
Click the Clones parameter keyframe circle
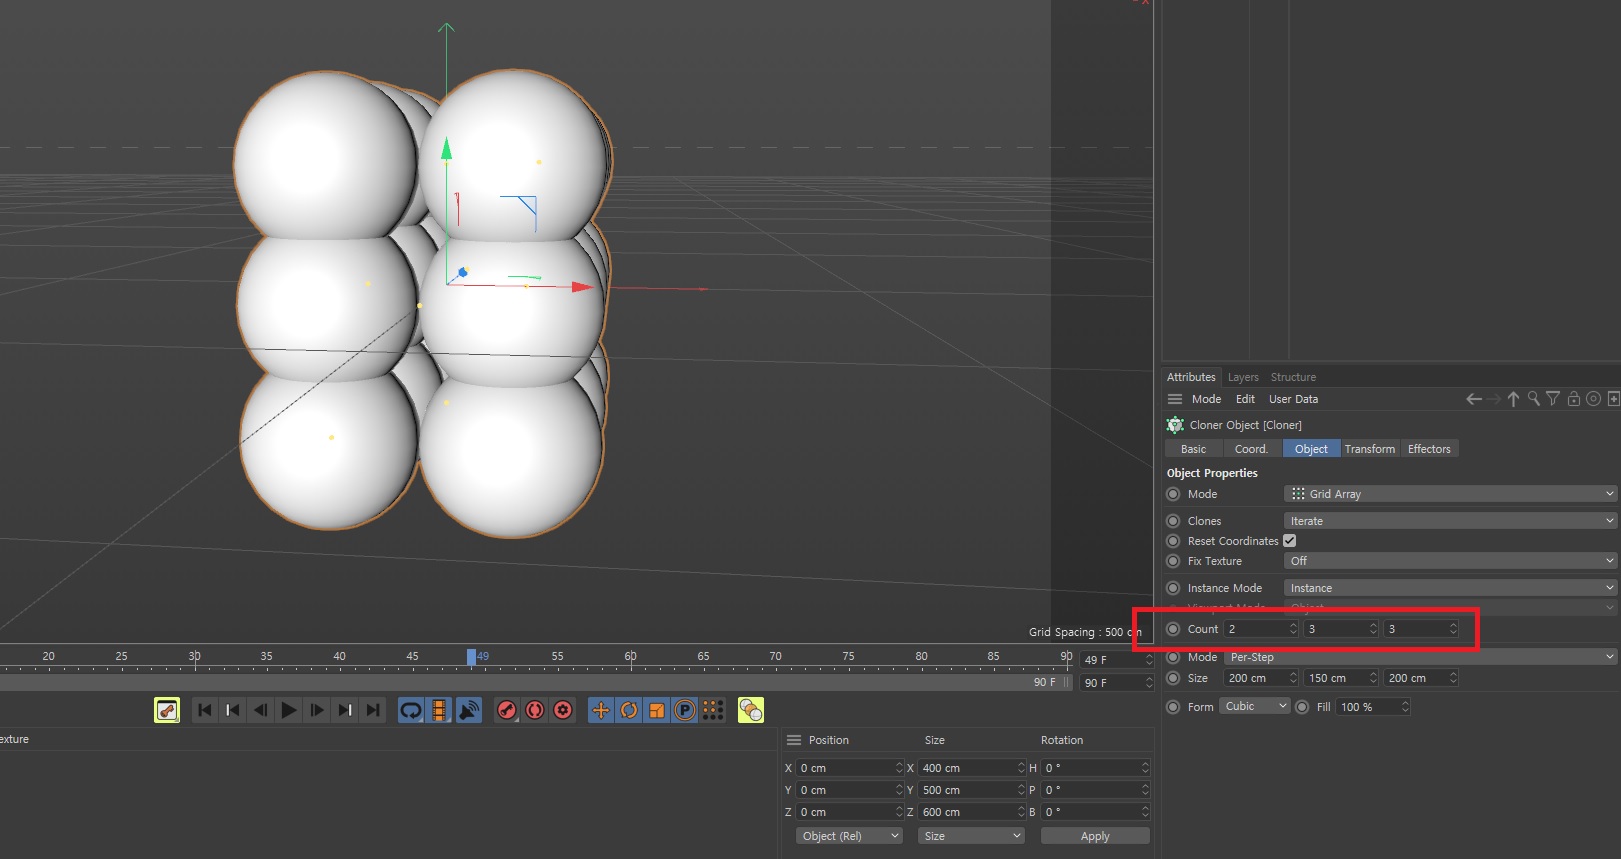pos(1174,521)
